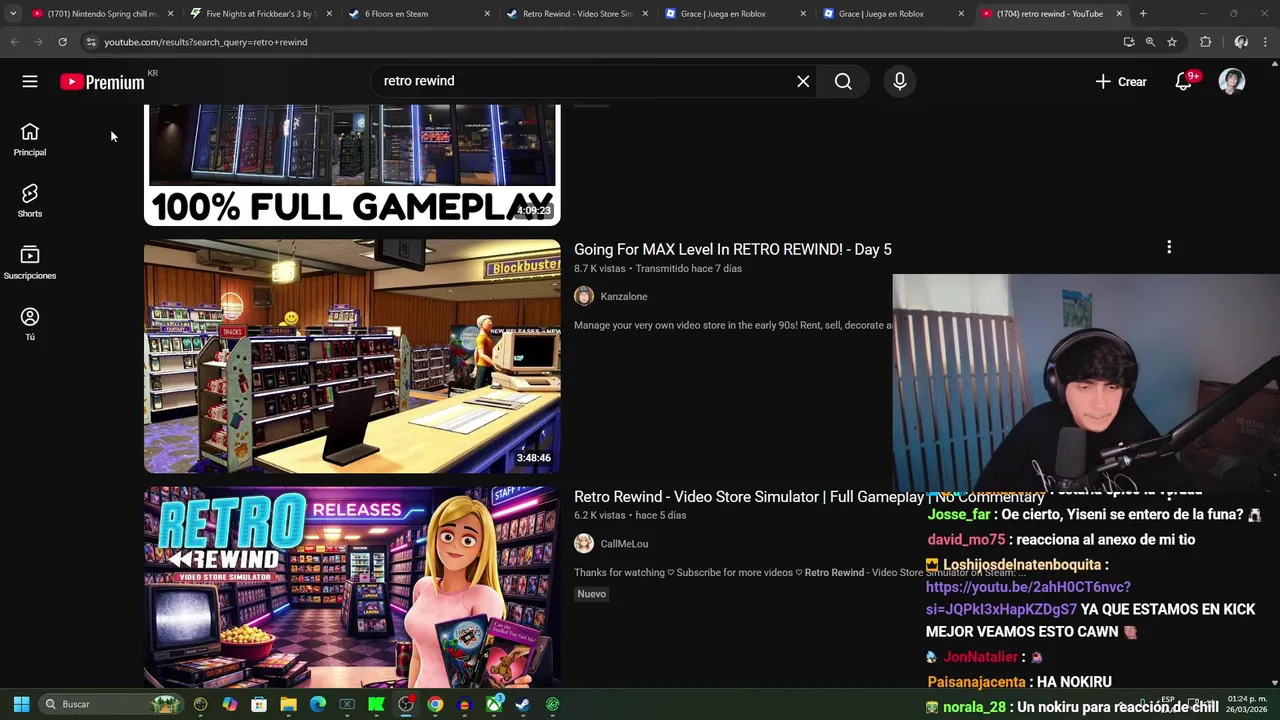The width and height of the screenshot is (1280, 720).
Task: Open Xbox app from the taskbar
Action: coord(494,704)
